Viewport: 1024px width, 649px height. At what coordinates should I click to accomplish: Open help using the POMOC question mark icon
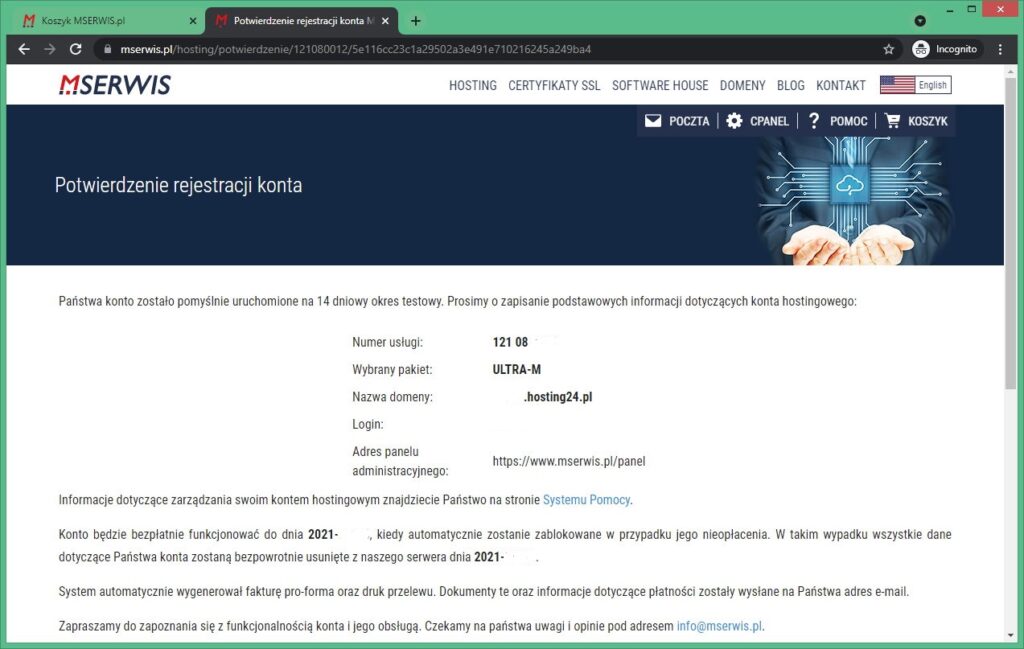814,120
